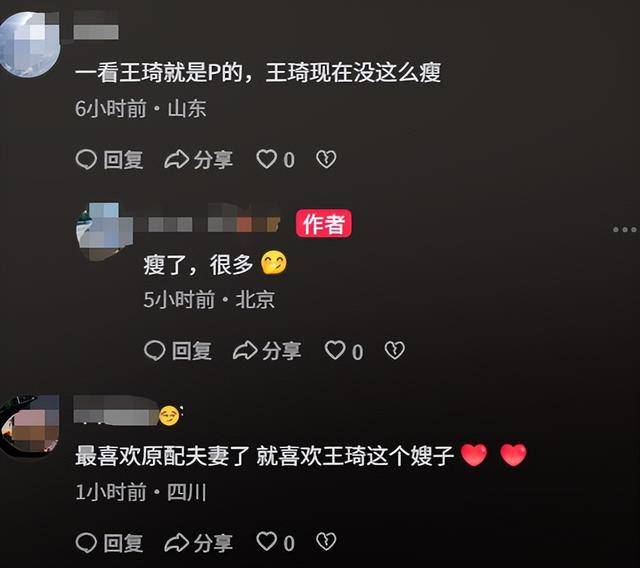This screenshot has height=568, width=640.
Task: Tap reply bubble on author's Beijing reply
Action: click(155, 351)
